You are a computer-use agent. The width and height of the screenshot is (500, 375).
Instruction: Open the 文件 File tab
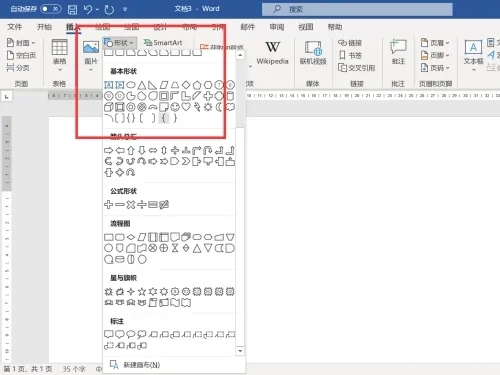coord(15,27)
